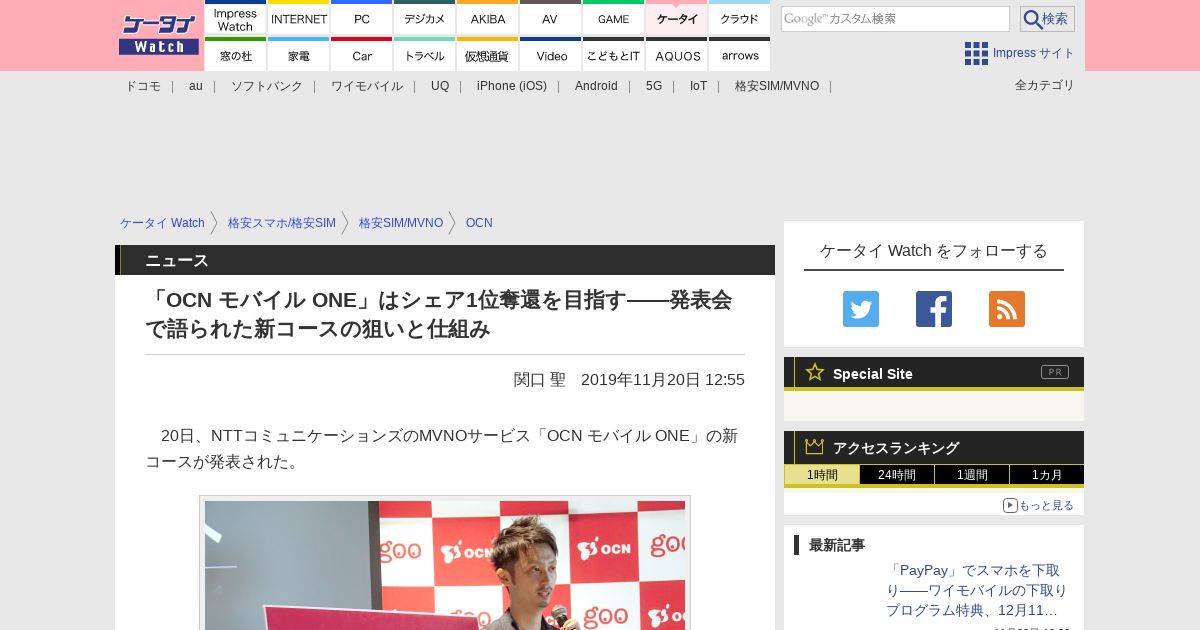Select the ワイモバイル category link
The height and width of the screenshot is (630, 1200).
(367, 86)
